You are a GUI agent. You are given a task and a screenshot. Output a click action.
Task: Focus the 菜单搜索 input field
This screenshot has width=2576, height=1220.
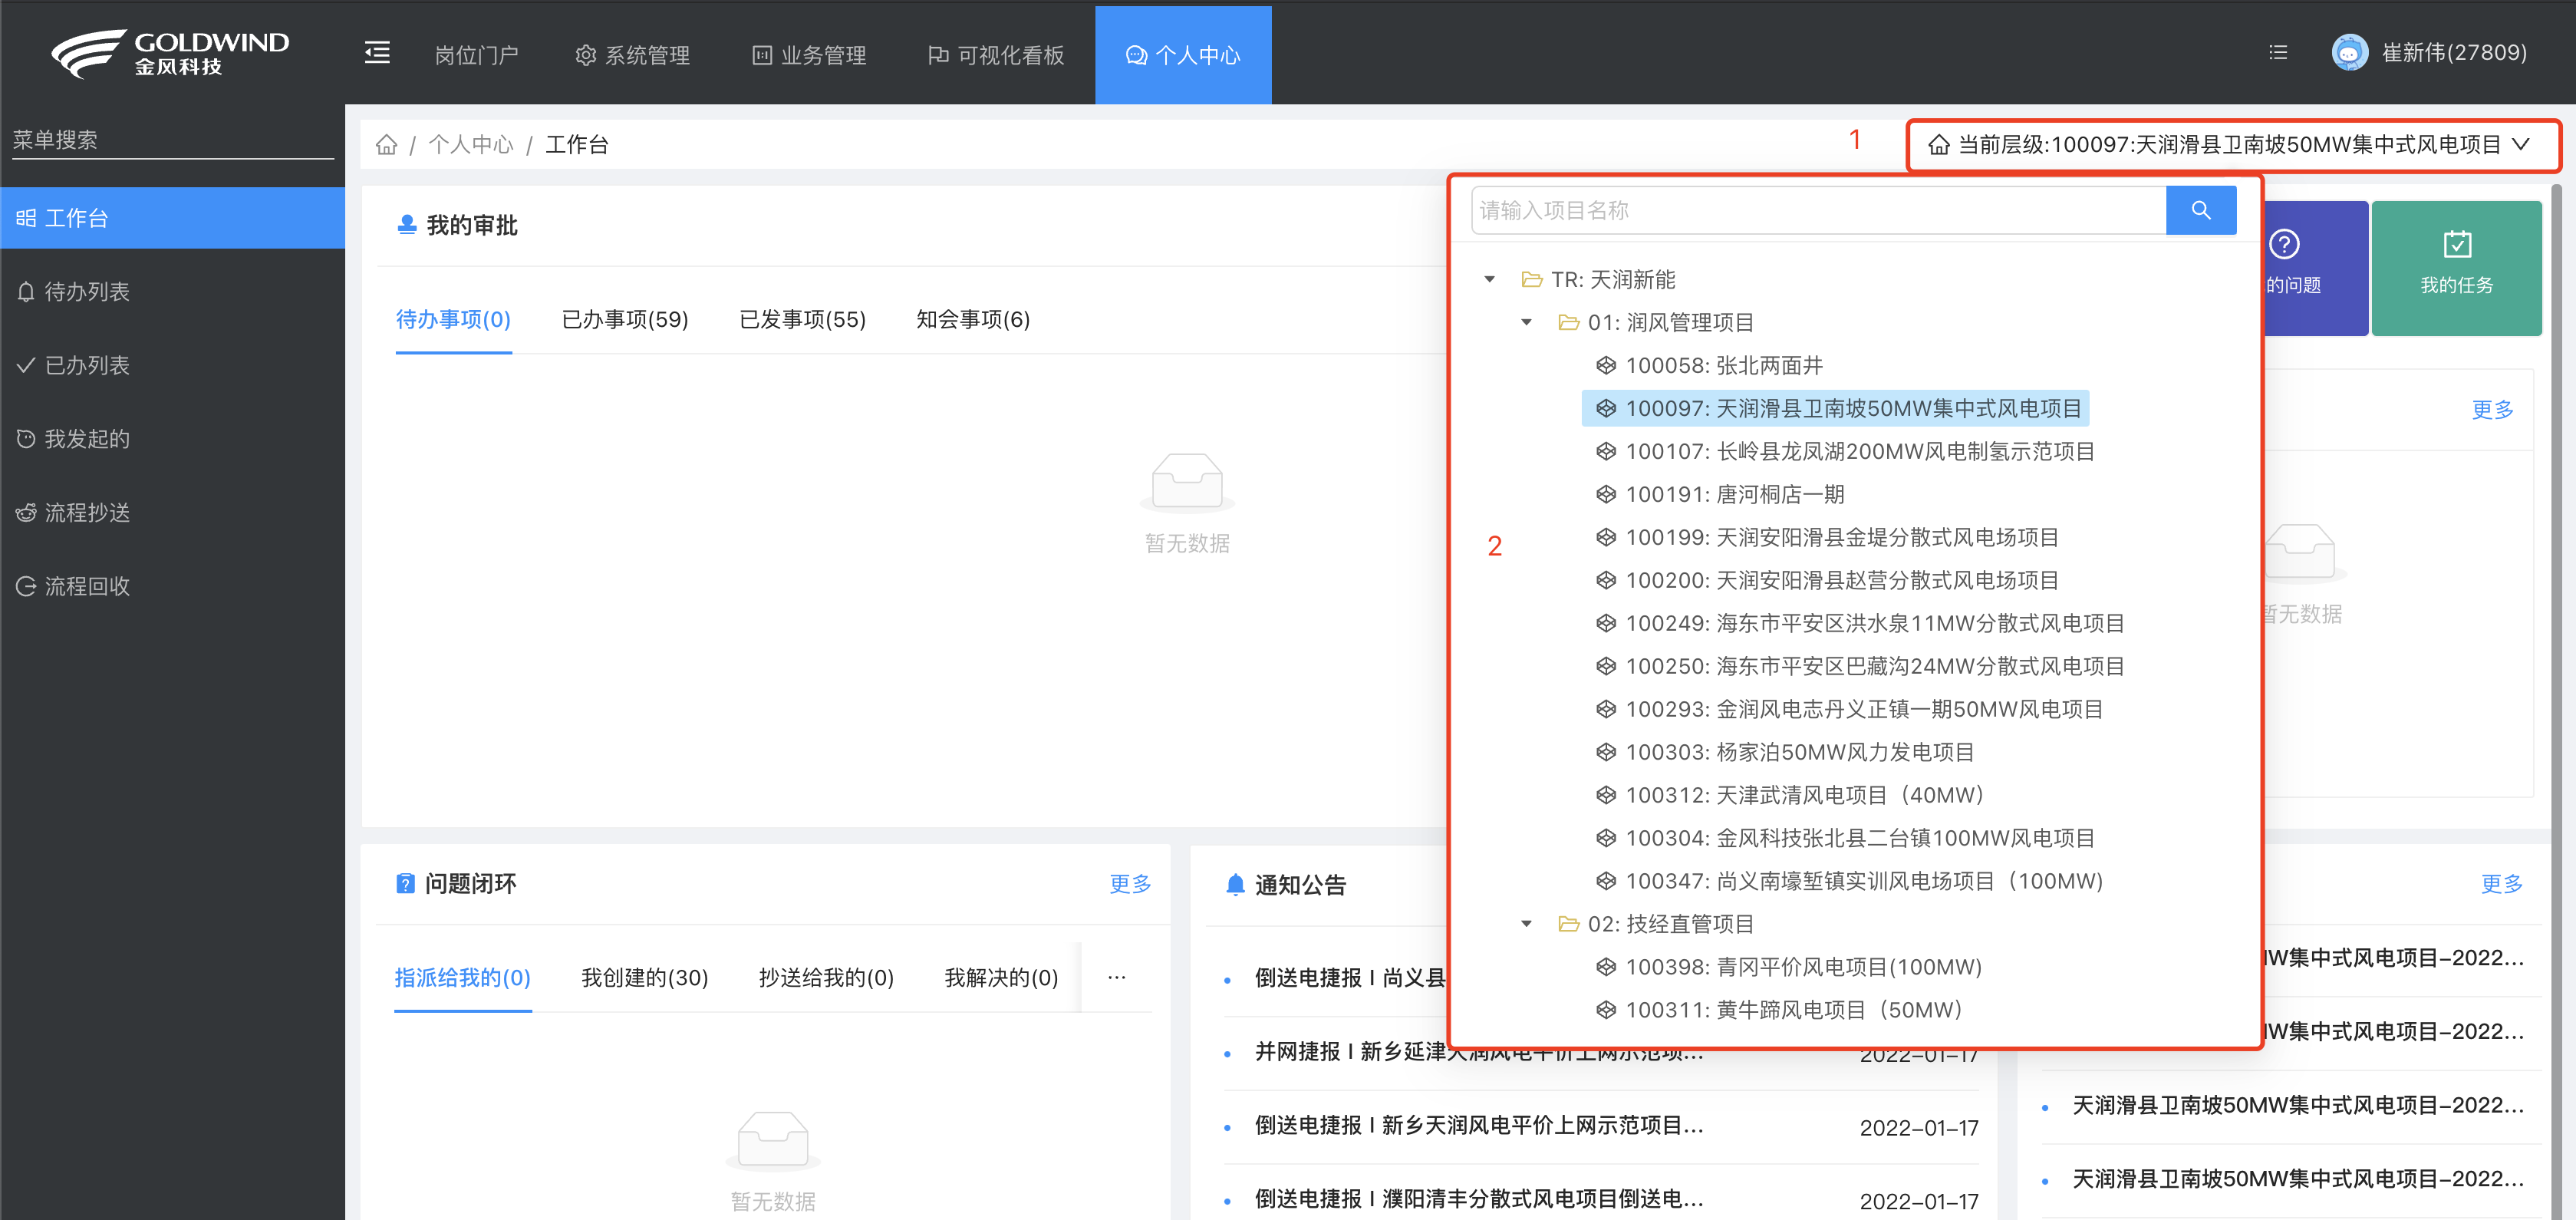(172, 140)
